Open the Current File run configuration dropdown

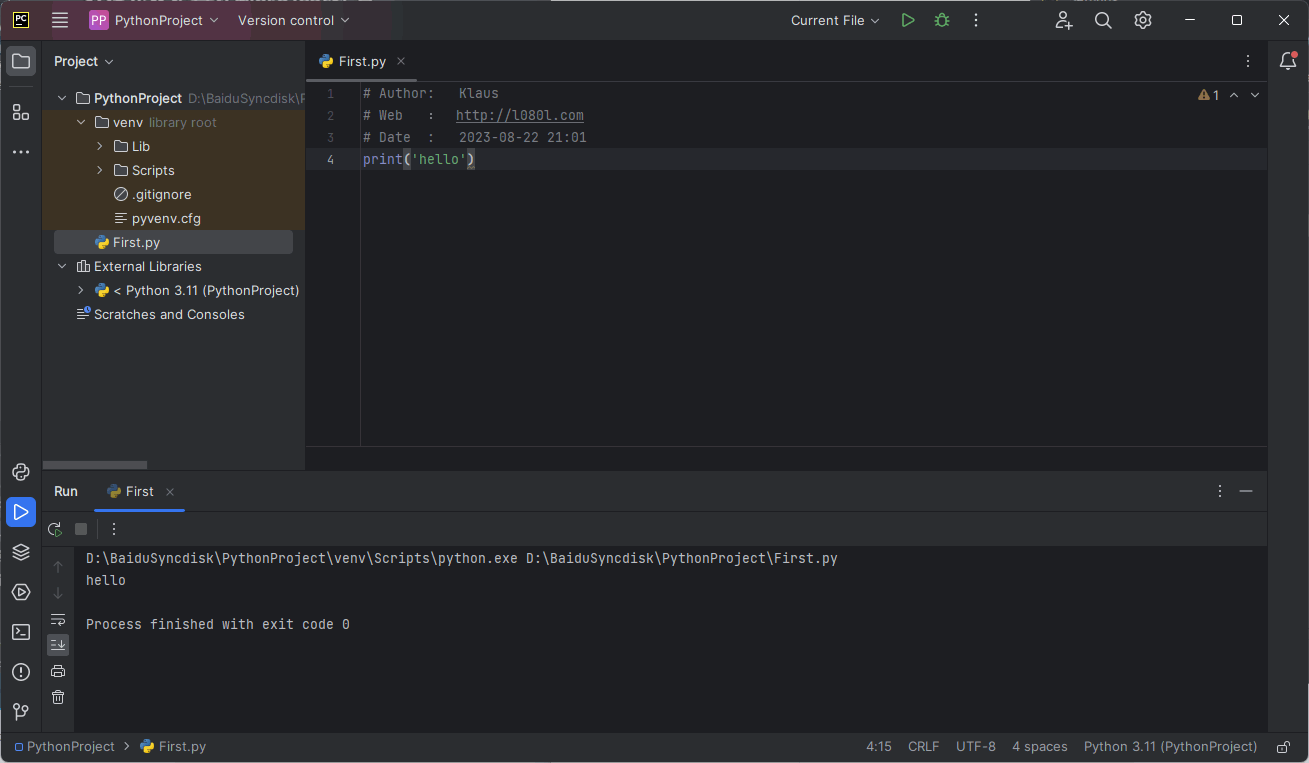coord(835,20)
